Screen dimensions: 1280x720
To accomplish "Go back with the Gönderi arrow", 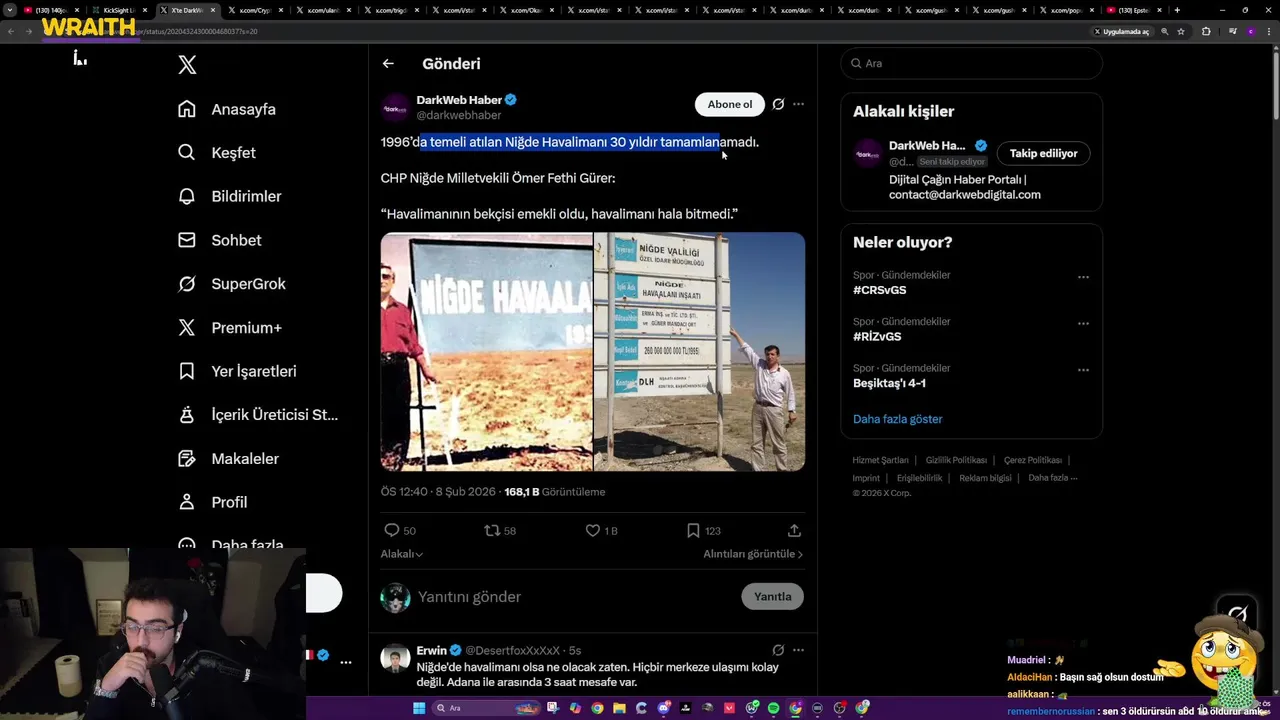I will pyautogui.click(x=388, y=63).
